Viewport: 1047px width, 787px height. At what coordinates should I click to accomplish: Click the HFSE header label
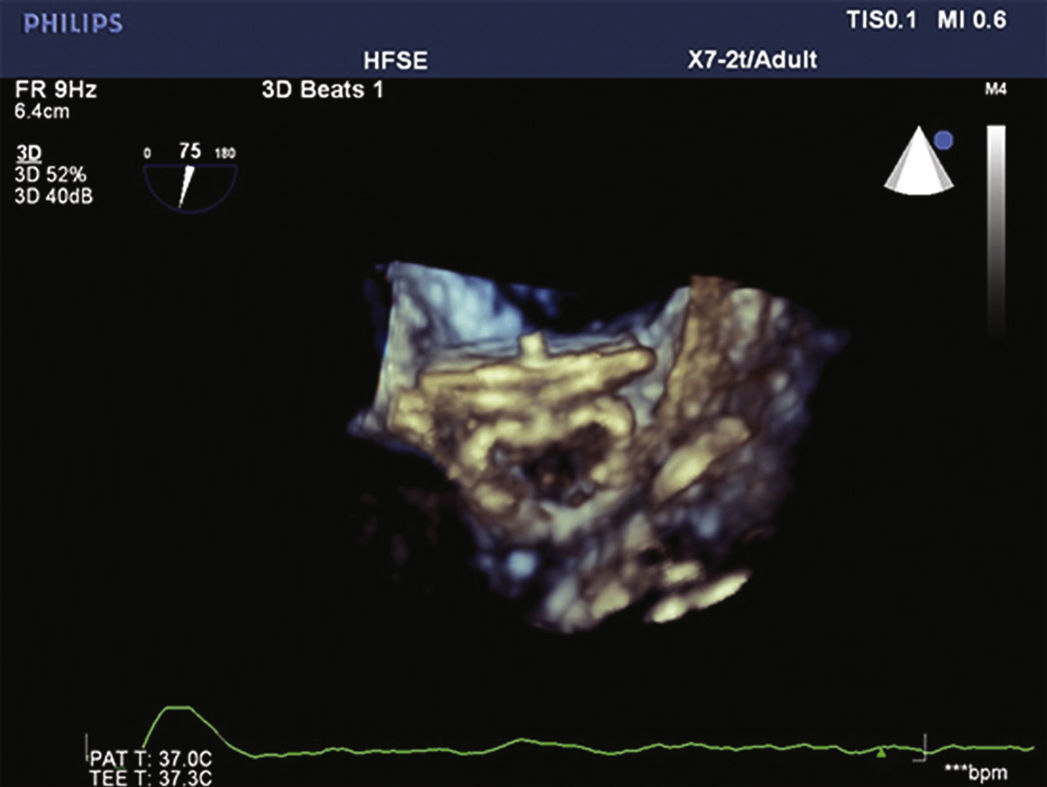(394, 61)
